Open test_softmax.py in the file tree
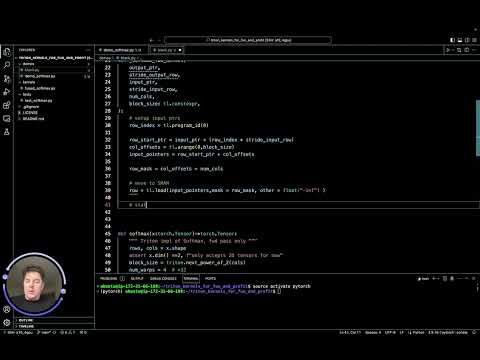 [55, 100]
